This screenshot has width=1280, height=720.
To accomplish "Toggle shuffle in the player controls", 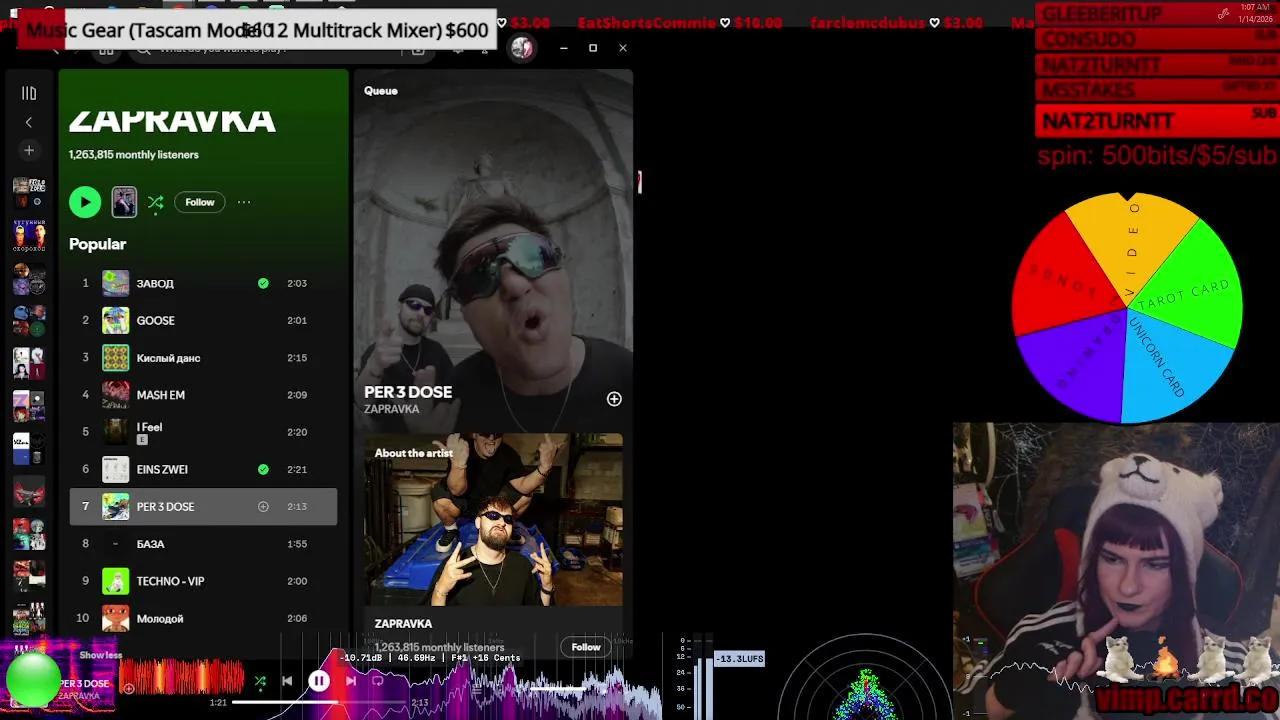I will pyautogui.click(x=260, y=682).
